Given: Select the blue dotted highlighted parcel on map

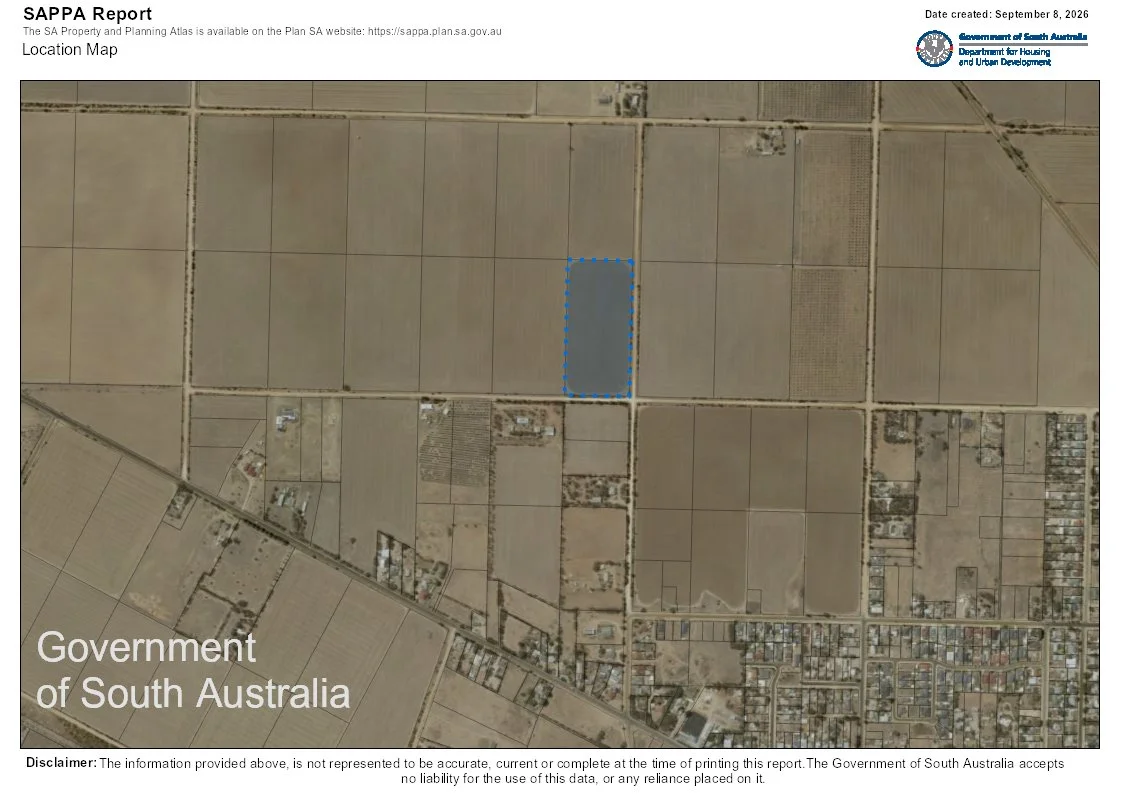Looking at the screenshot, I should pos(599,328).
